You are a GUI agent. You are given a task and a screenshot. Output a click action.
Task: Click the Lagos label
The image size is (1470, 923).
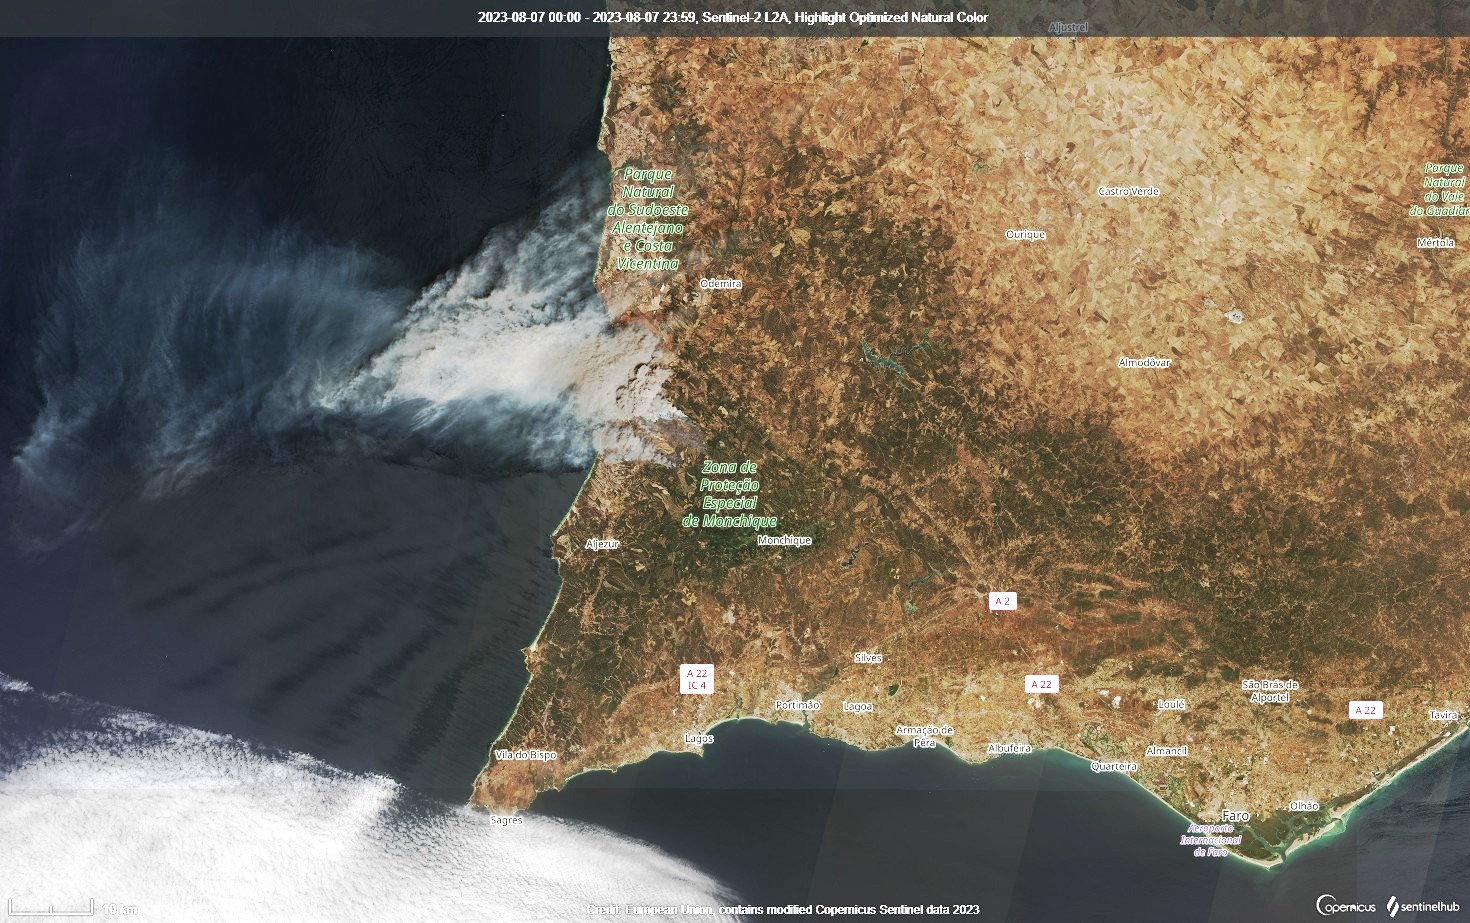point(699,739)
